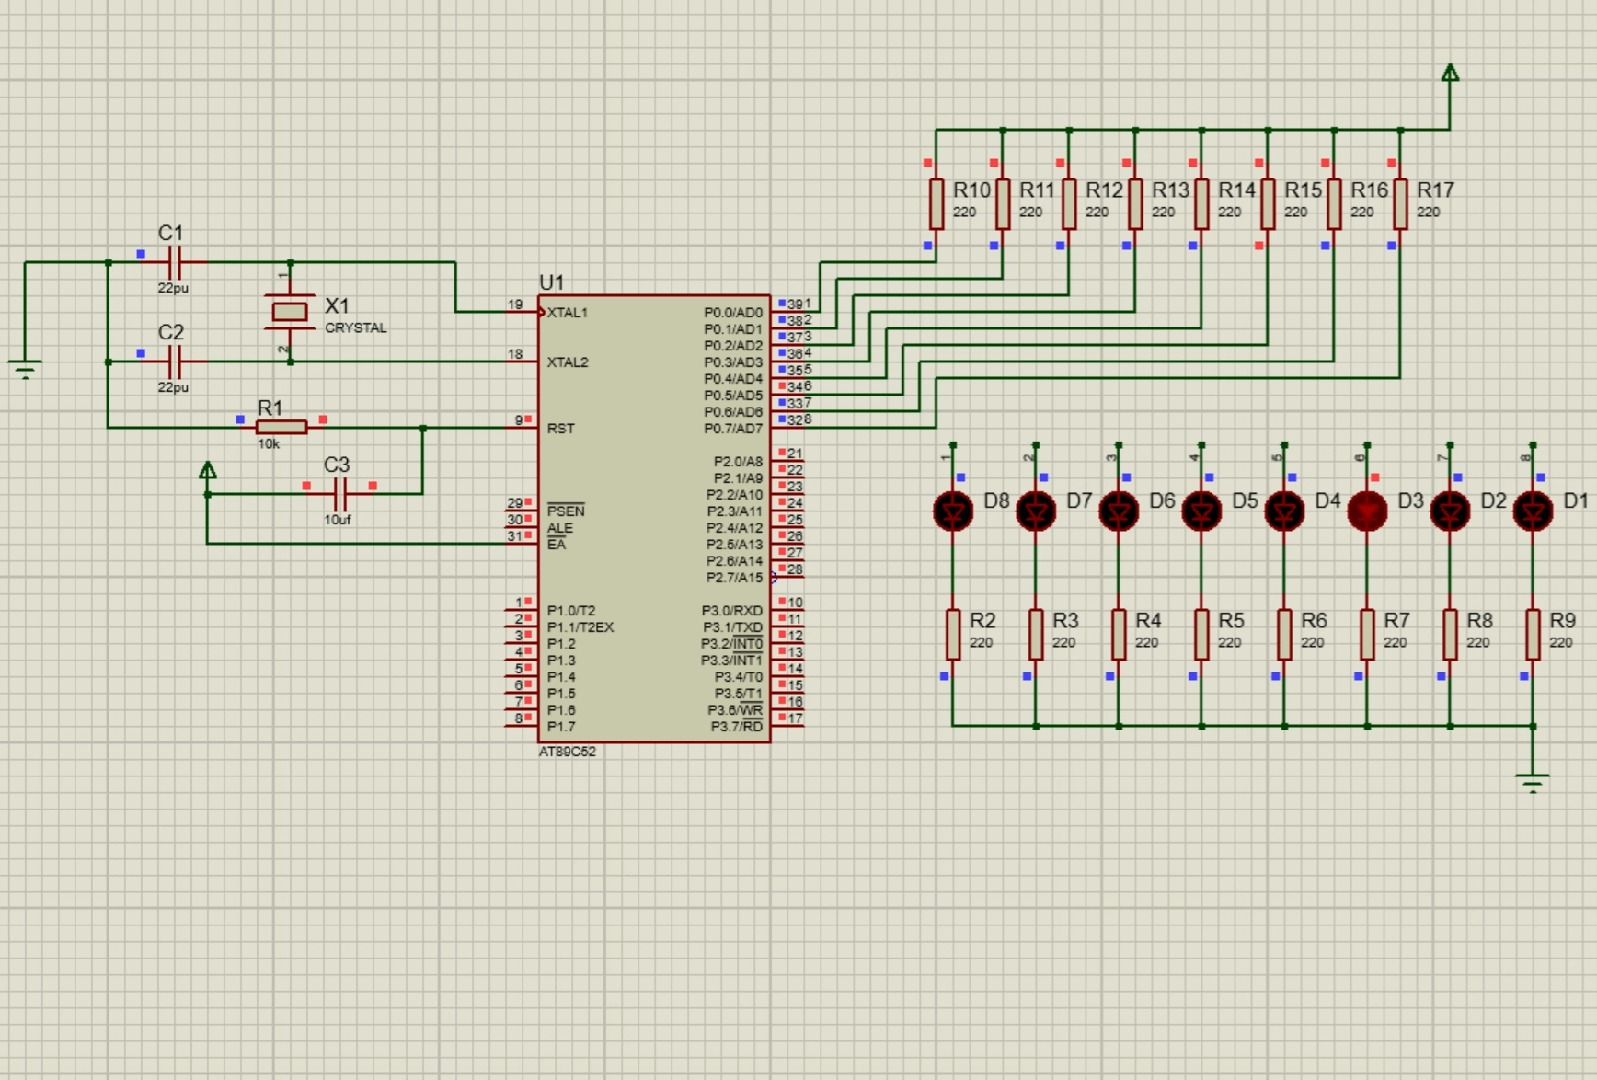Click power terminal arrow above R17 rail
1597x1080 pixels.
click(1450, 72)
